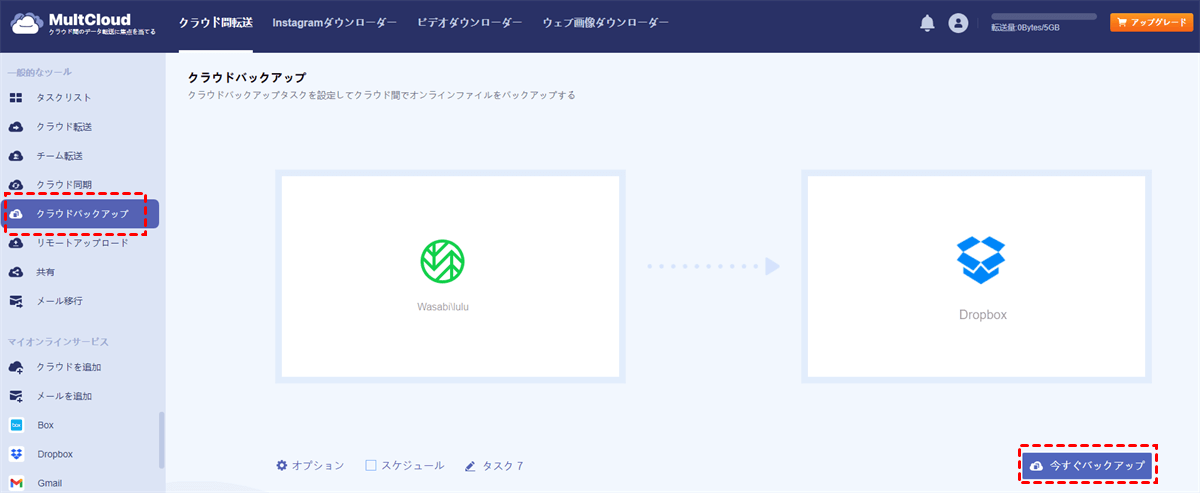Click the メールを追加 label
Image resolution: width=1200 pixels, height=493 pixels.
(x=65, y=396)
